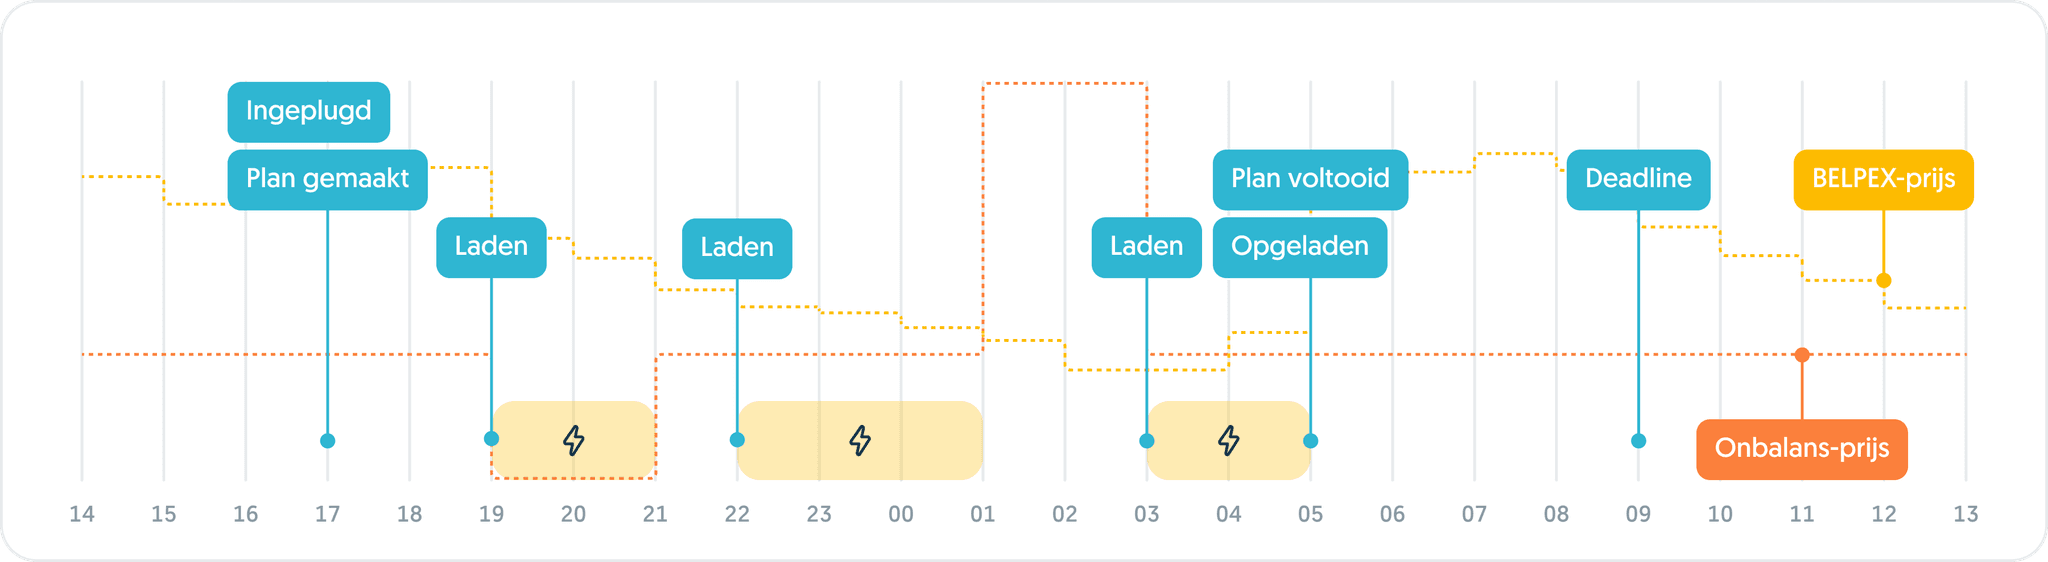This screenshot has width=2048, height=562.
Task: Click the orange Onbalans-prijs legend label
Action: [x=1801, y=449]
